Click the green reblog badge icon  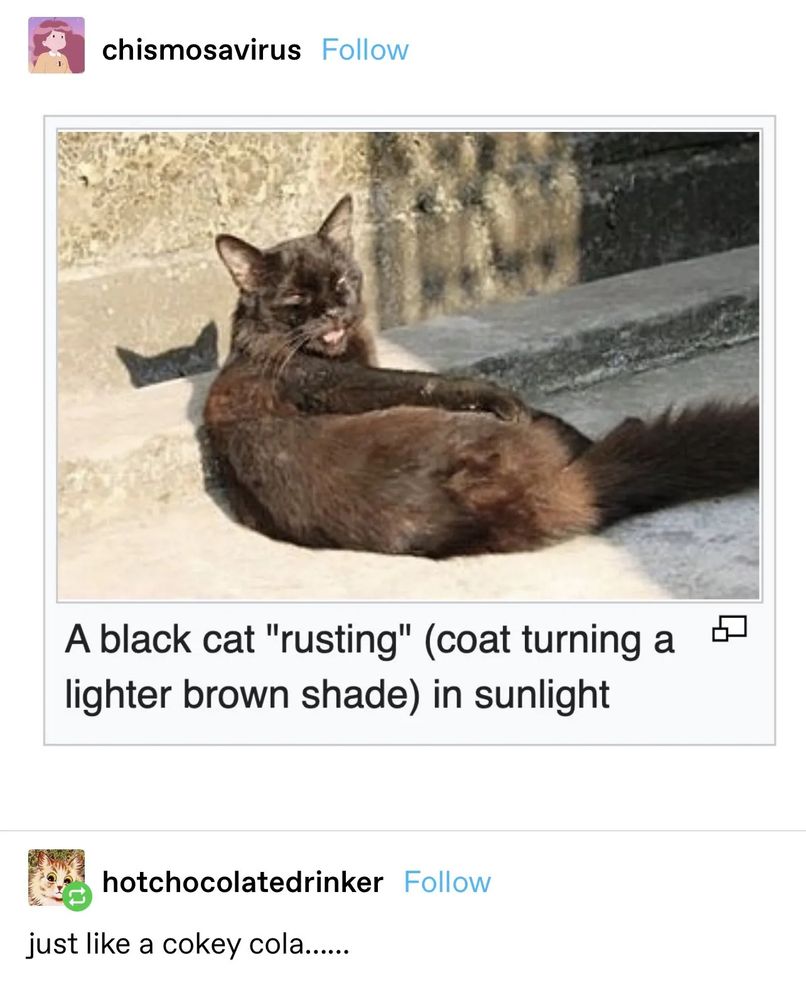coord(77,896)
